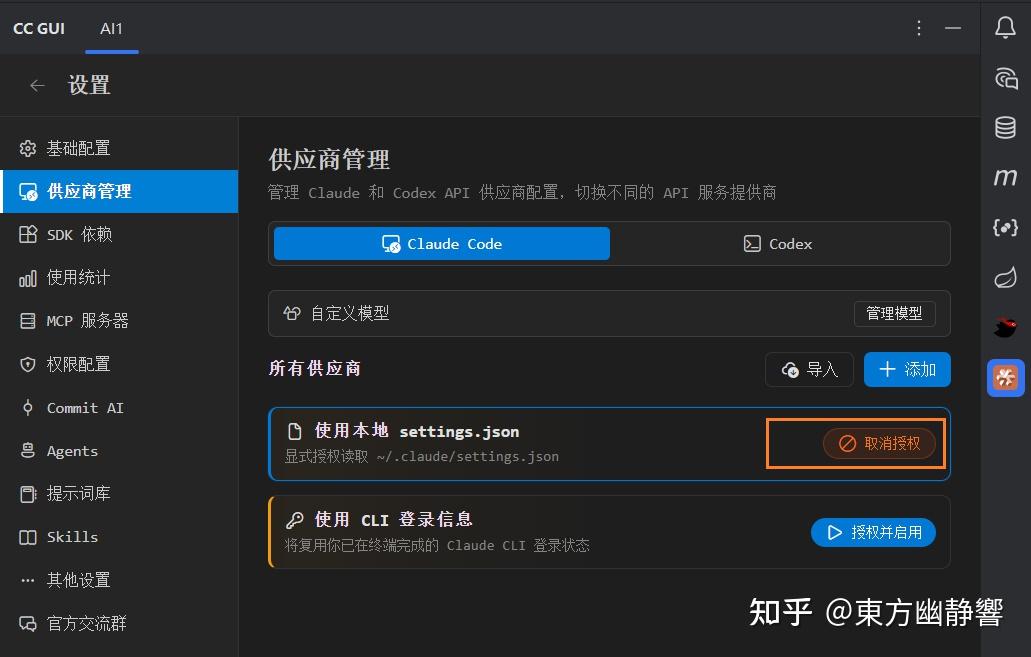Click the 导入 import button
1031x657 pixels.
(x=809, y=370)
